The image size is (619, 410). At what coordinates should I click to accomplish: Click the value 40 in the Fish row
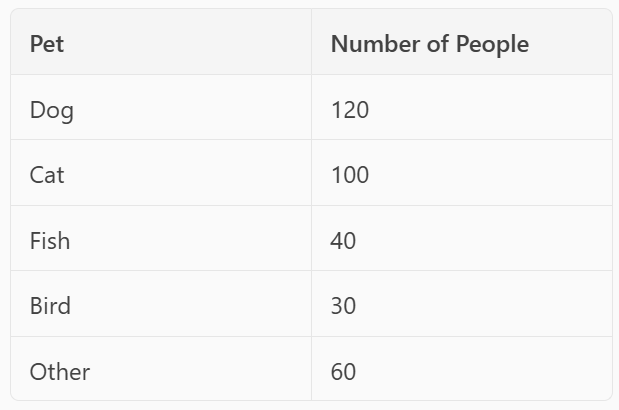[343, 240]
